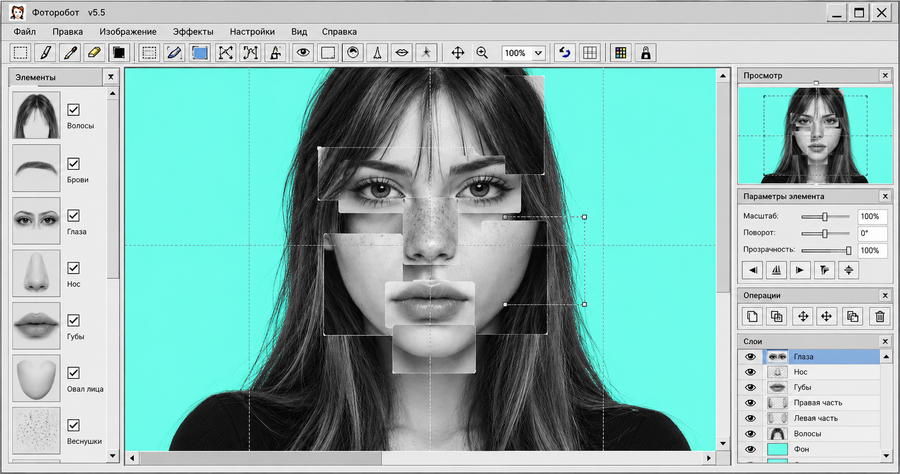Select the rectangular marquee selection tool
Image resolution: width=900 pixels, height=474 pixels.
click(20, 53)
